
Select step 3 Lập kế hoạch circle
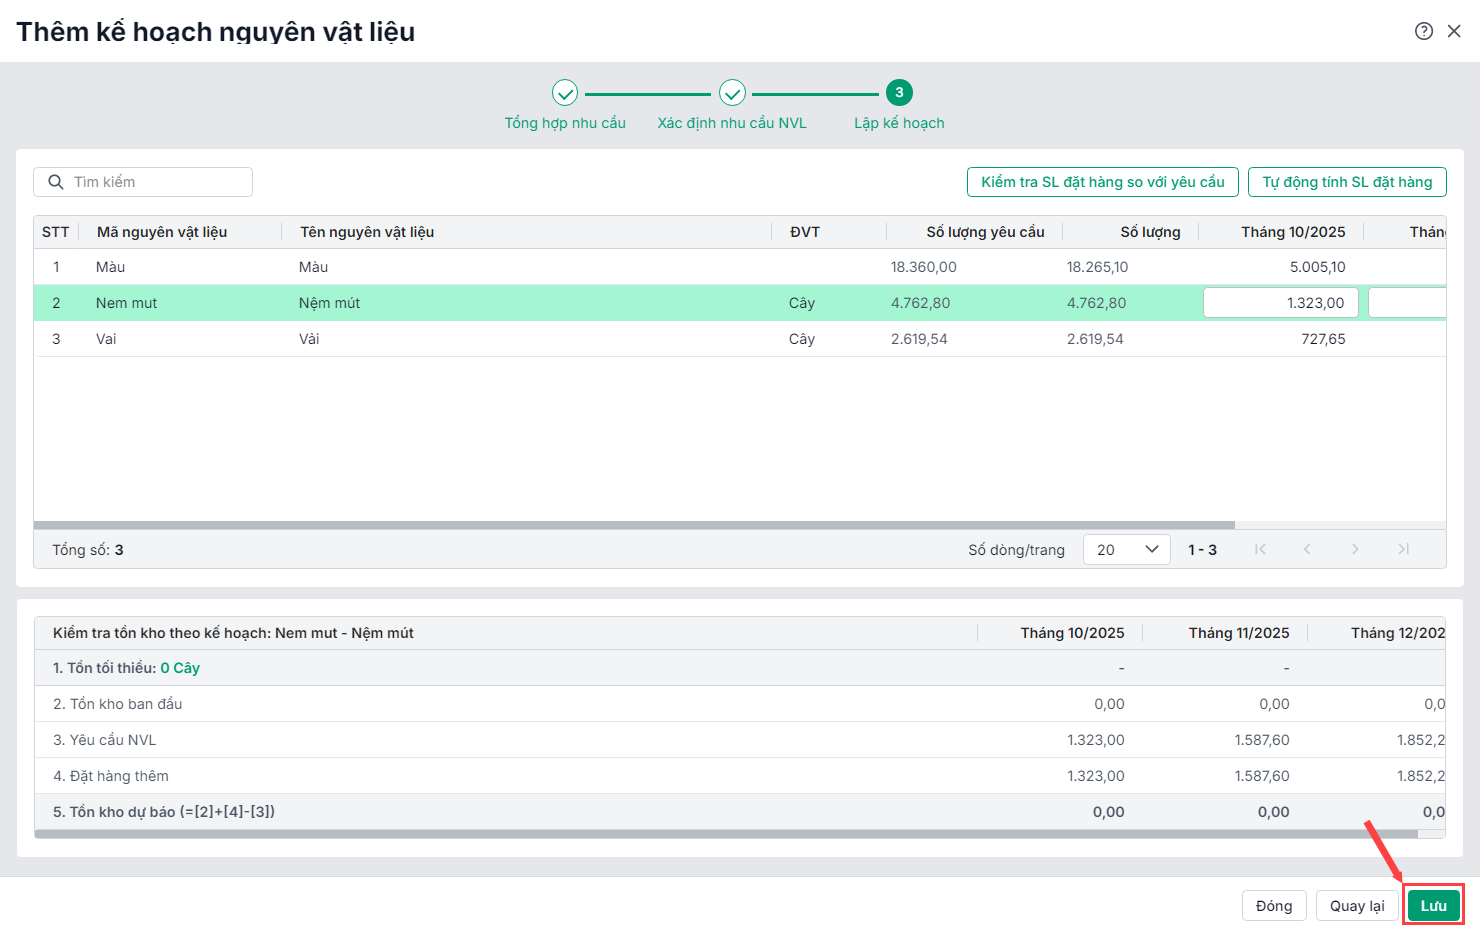(x=899, y=93)
